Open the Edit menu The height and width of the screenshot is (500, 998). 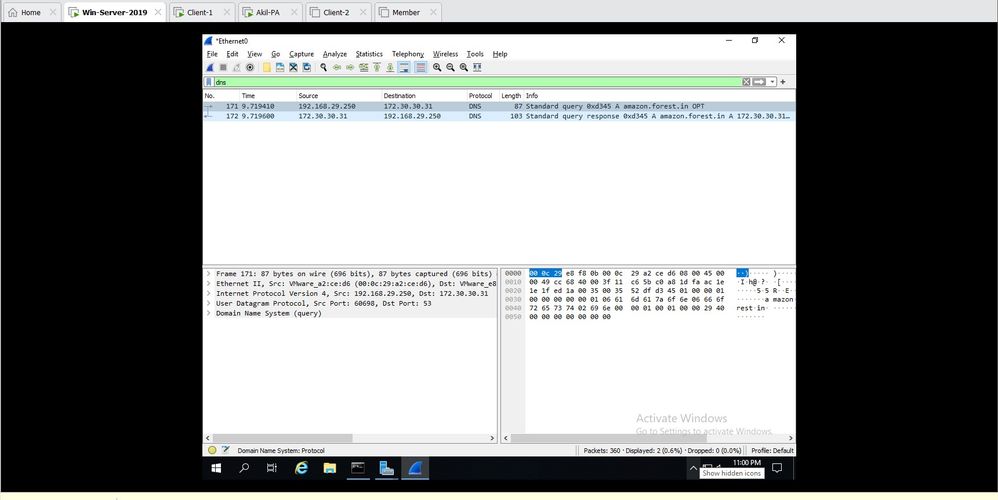tap(232, 54)
